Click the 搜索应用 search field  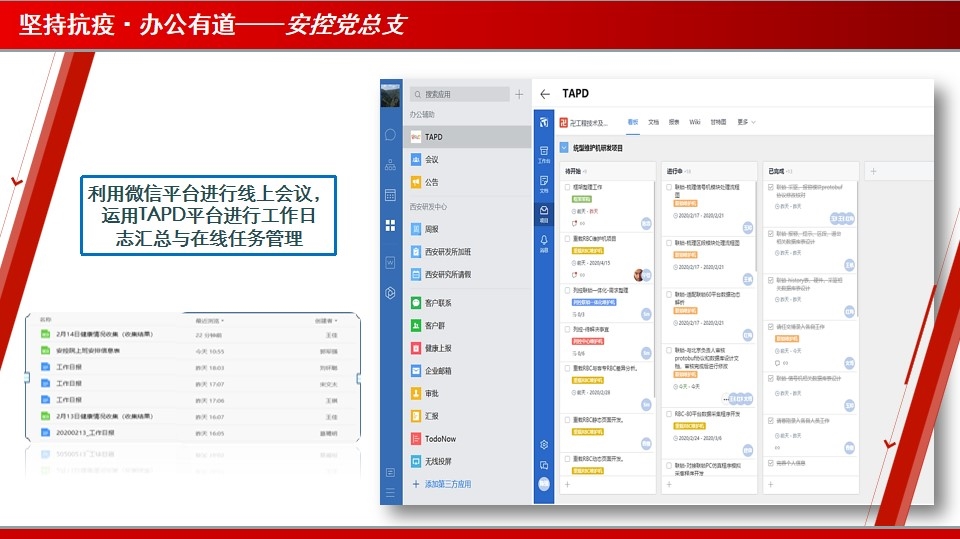(x=459, y=94)
